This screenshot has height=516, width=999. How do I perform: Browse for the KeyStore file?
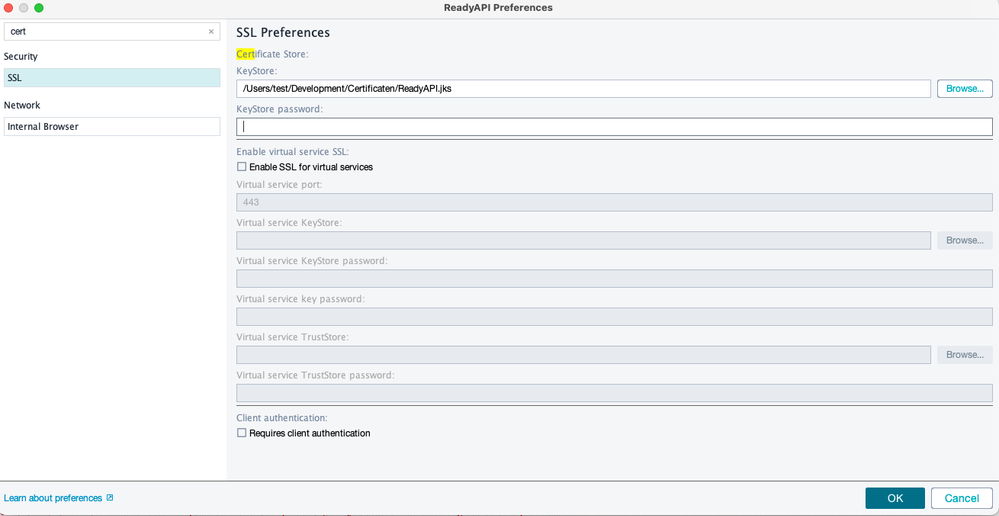965,89
